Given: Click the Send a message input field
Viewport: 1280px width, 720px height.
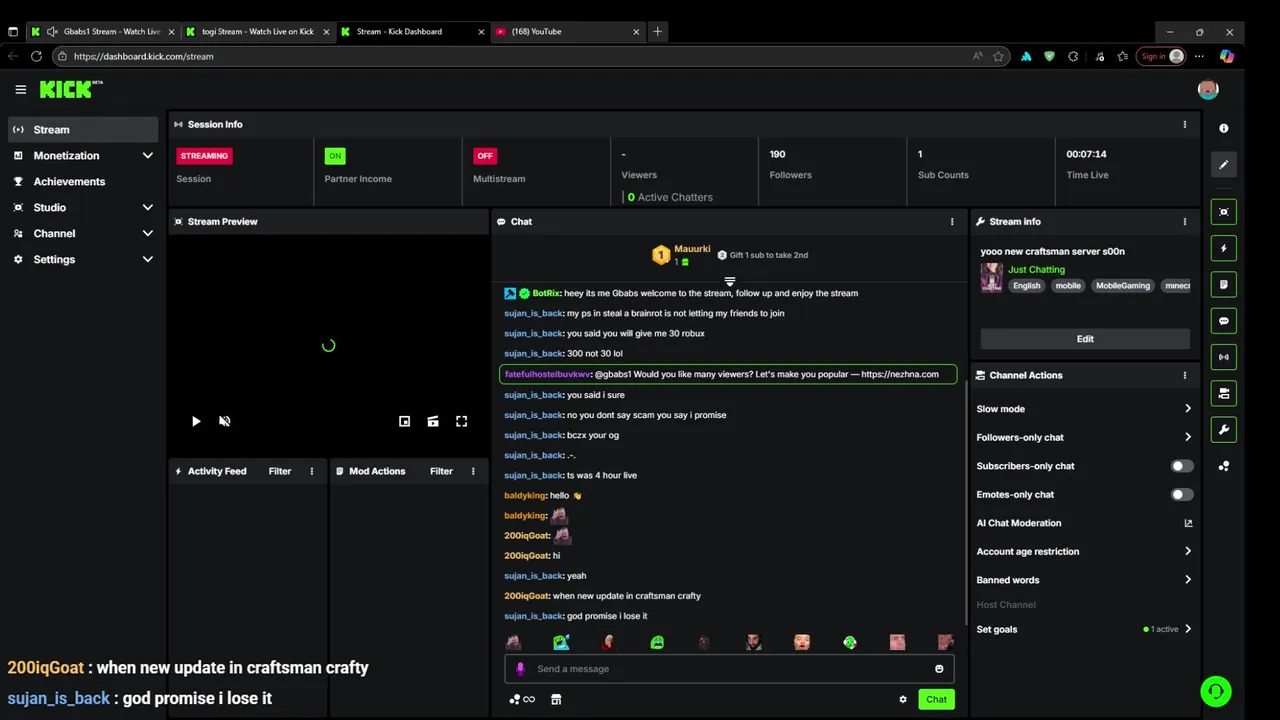Looking at the screenshot, I should pyautogui.click(x=729, y=669).
